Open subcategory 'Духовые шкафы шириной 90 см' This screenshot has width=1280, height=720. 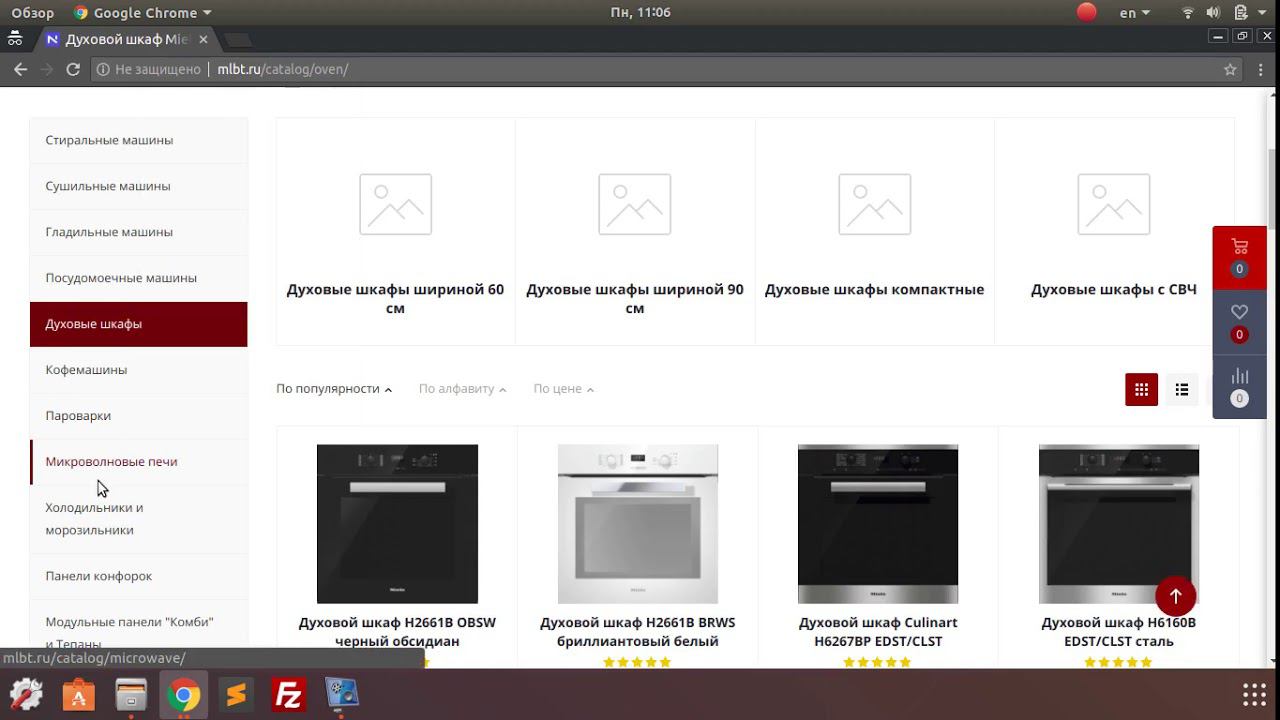[635, 299]
